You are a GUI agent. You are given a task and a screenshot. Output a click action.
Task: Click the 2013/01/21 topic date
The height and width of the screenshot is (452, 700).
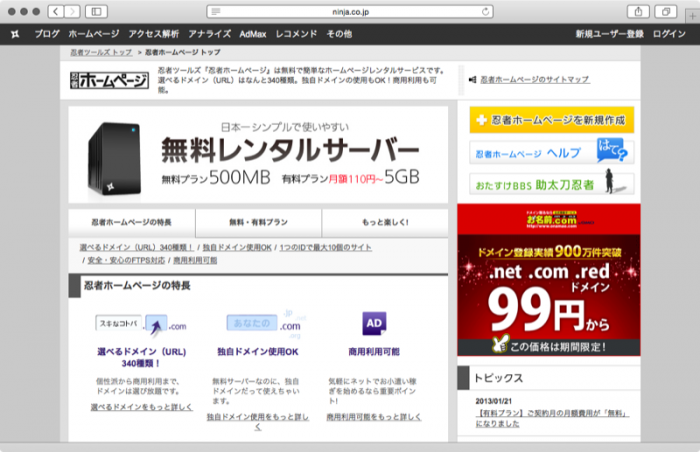(x=493, y=401)
